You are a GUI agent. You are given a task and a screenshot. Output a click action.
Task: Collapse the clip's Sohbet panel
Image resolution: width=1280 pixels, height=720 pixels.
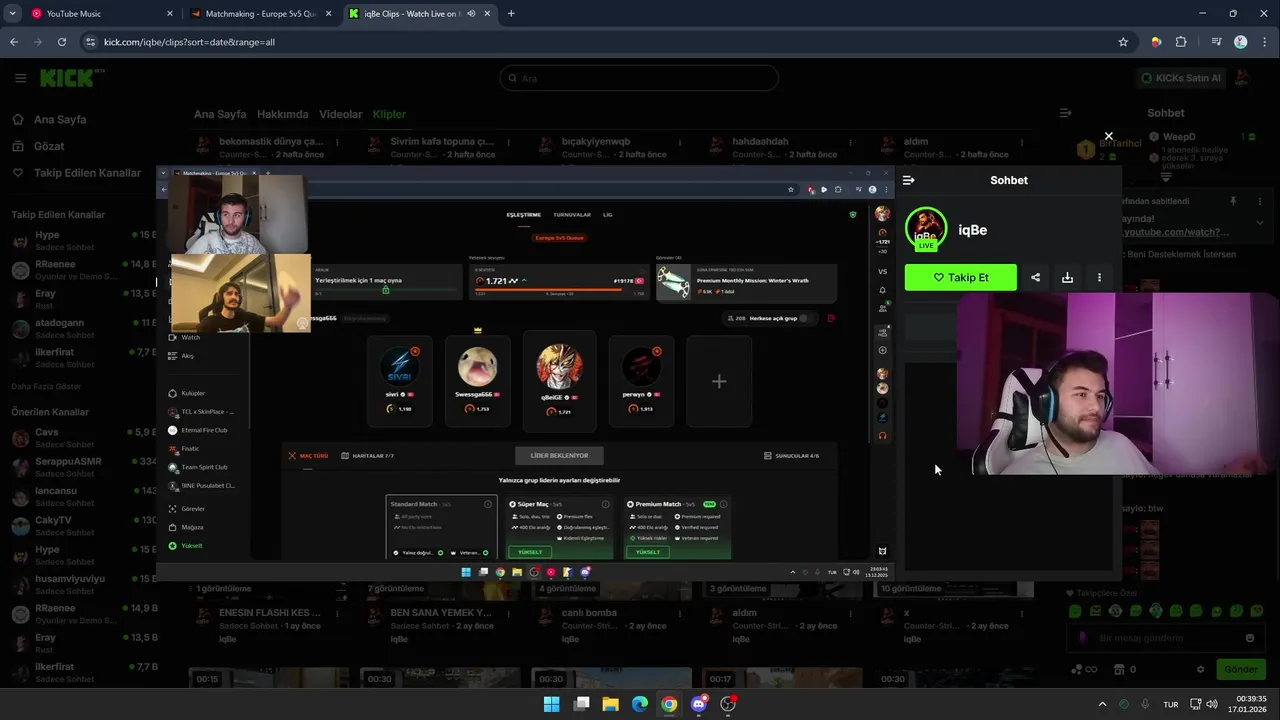908,180
